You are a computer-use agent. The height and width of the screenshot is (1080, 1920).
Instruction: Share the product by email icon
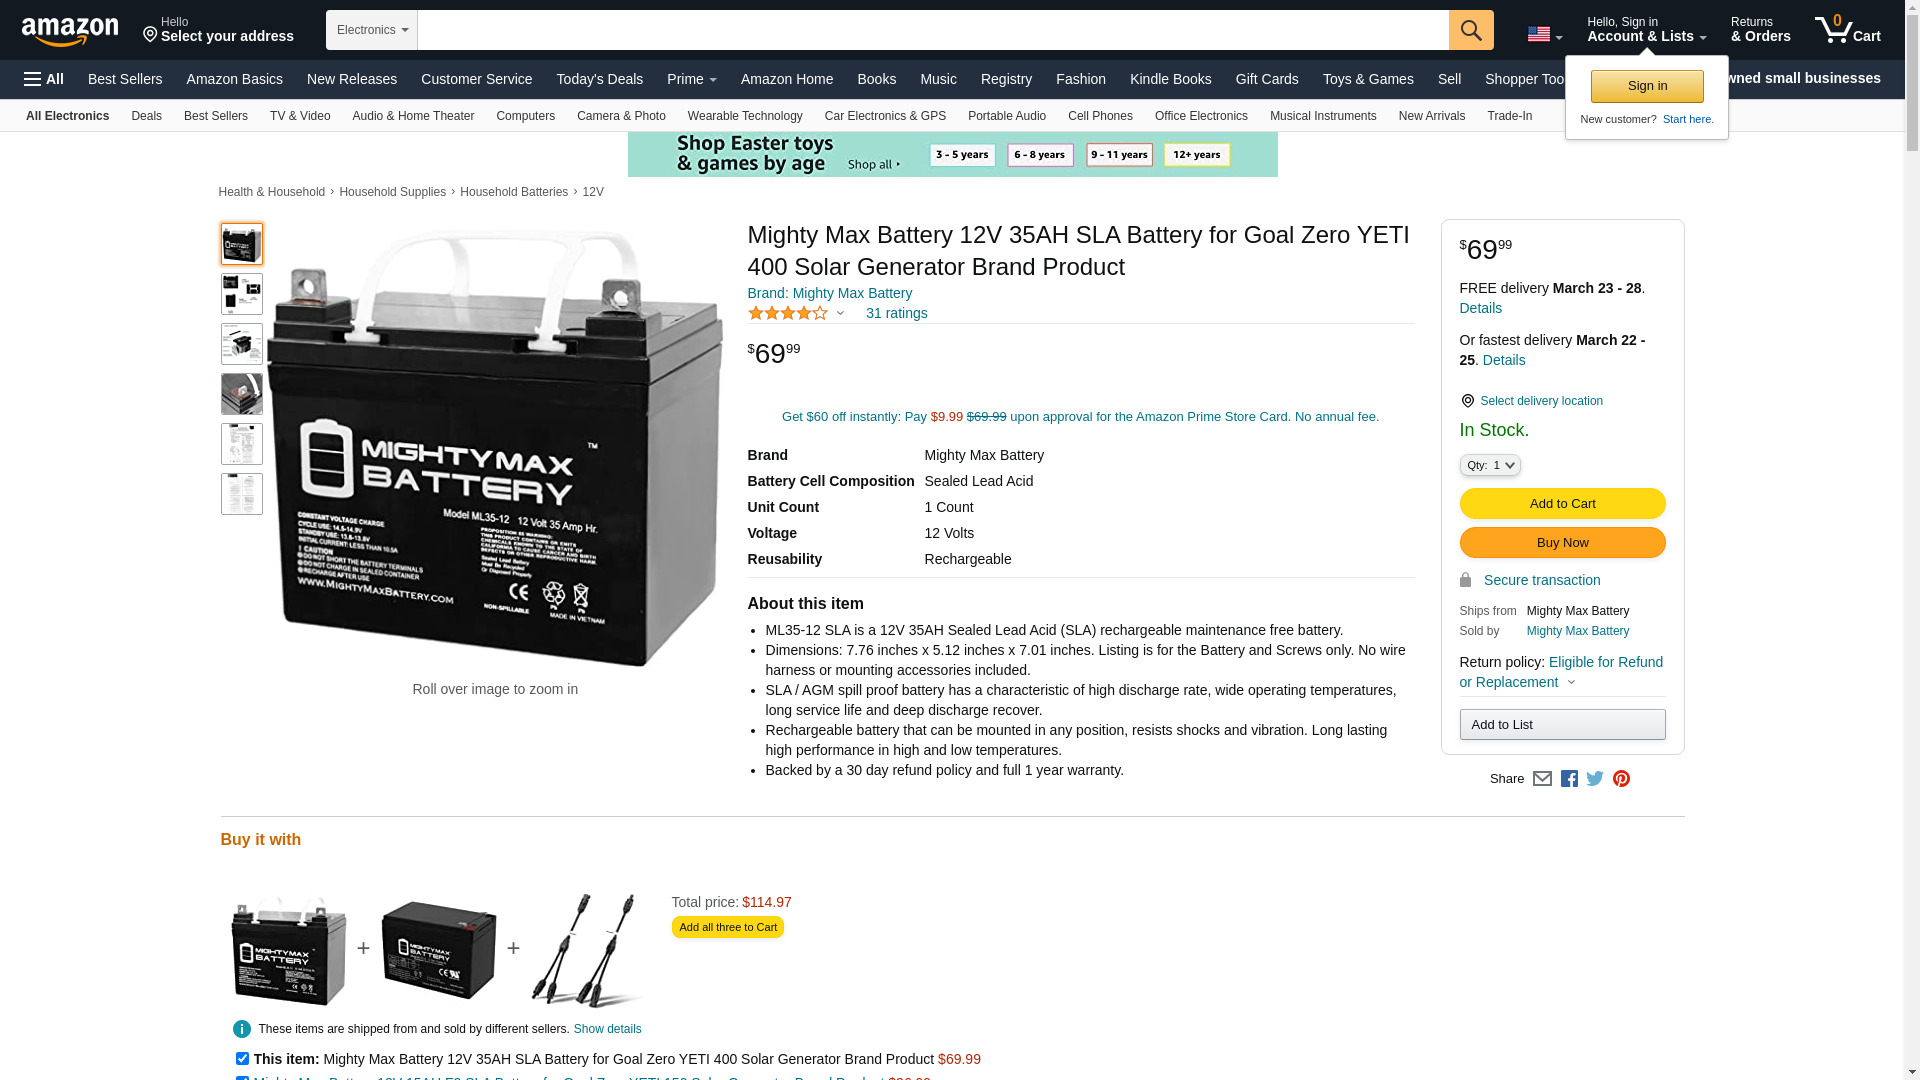(1542, 779)
